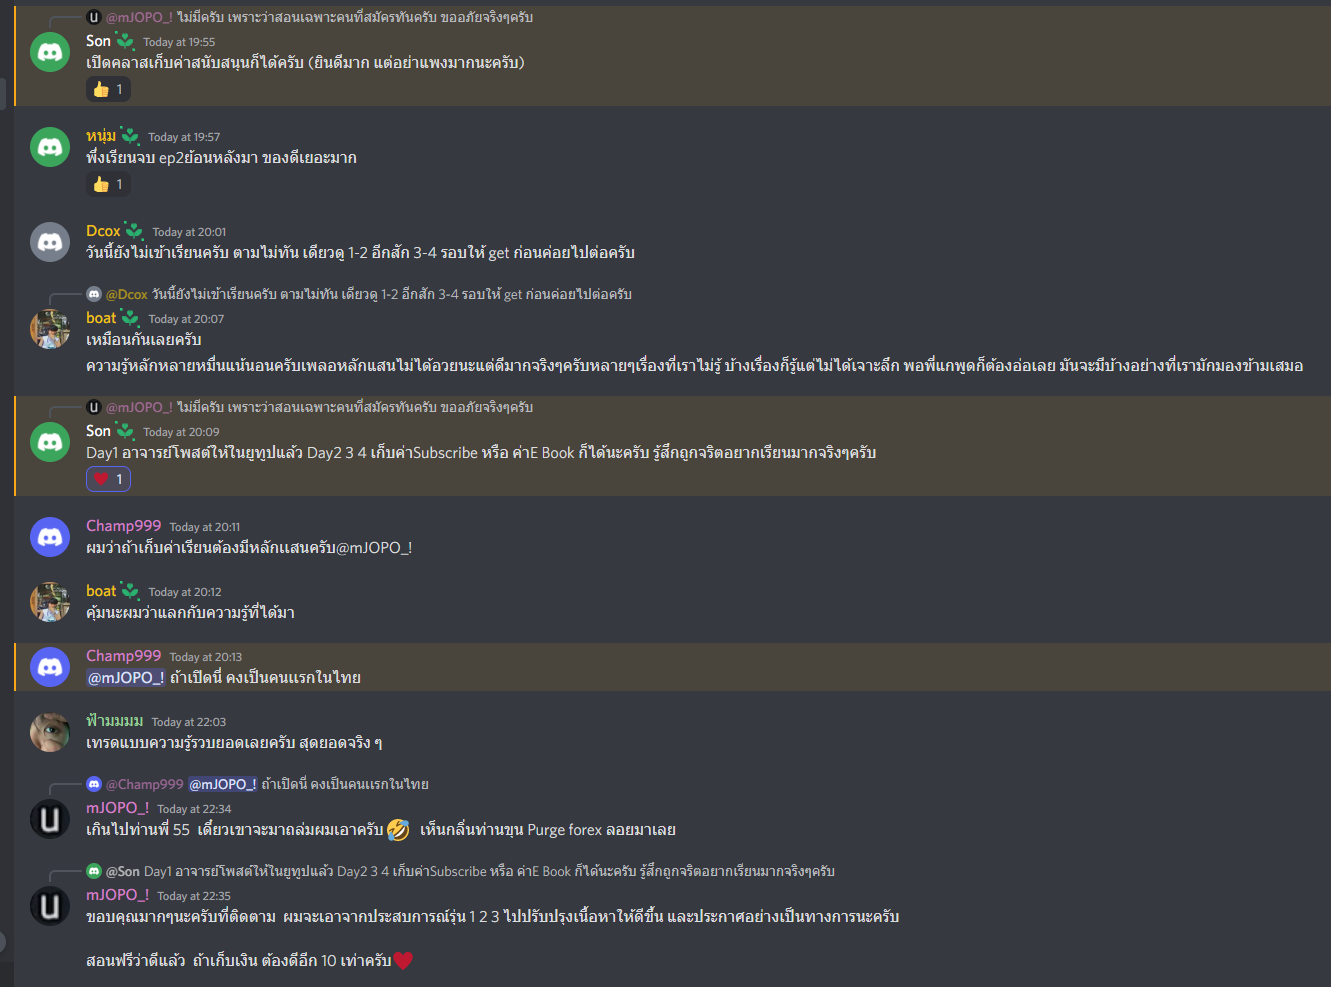Viewport: 1331px width, 987px height.
Task: Click the red heart emoji ending the last message
Action: tap(403, 961)
